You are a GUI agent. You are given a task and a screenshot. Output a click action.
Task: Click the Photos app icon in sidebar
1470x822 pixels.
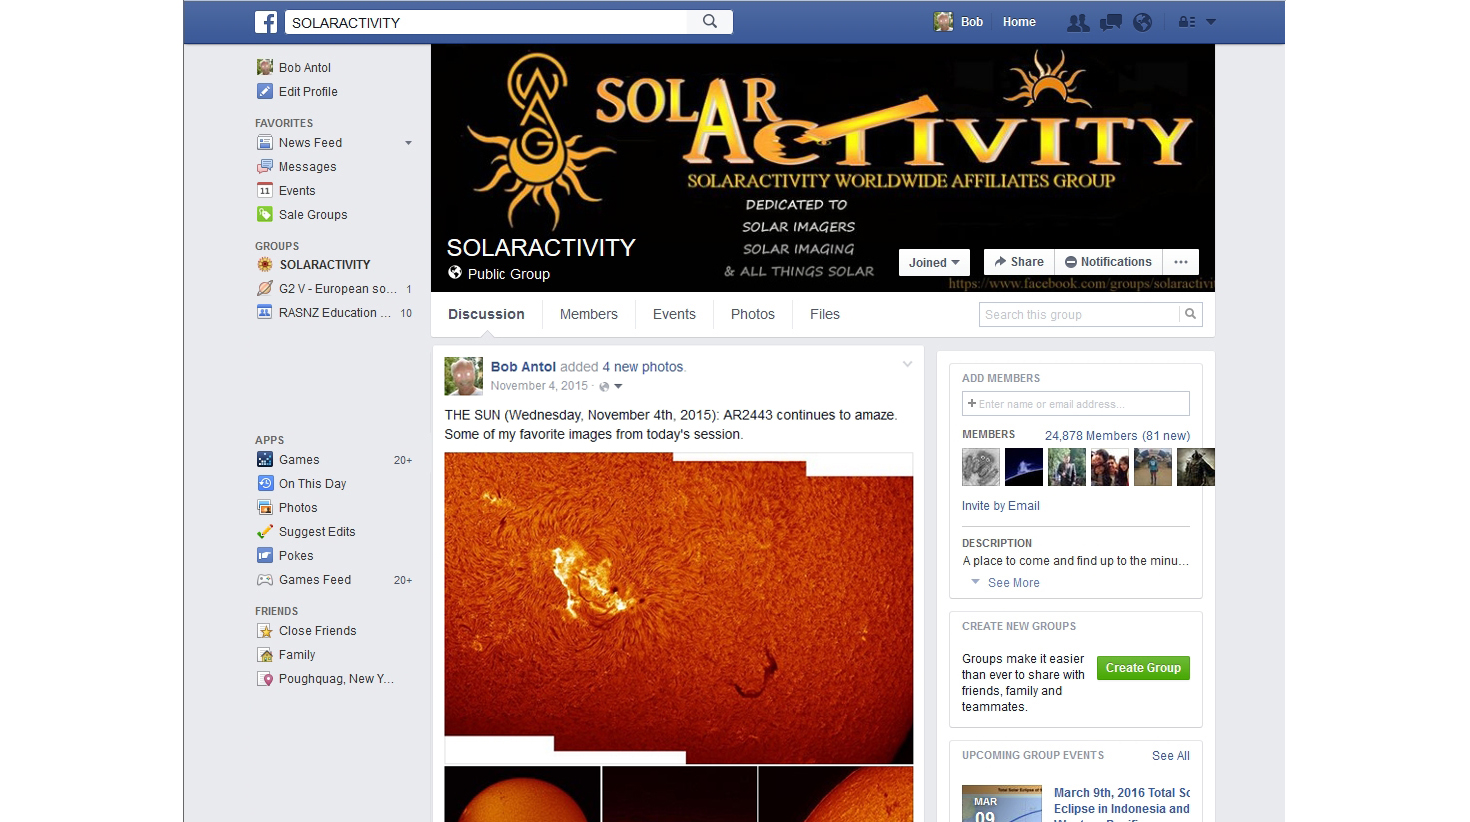click(265, 508)
